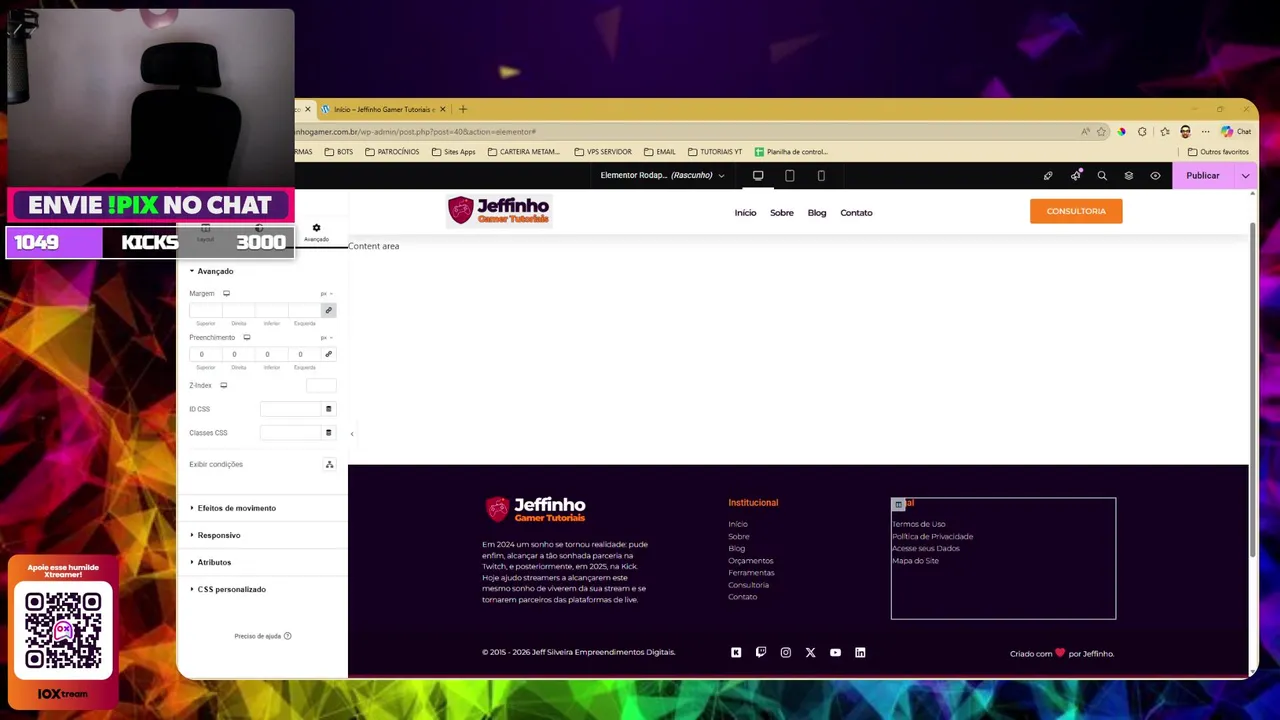Image resolution: width=1280 pixels, height=720 pixels.
Task: Add this page to favorites star
Action: pos(1101,132)
